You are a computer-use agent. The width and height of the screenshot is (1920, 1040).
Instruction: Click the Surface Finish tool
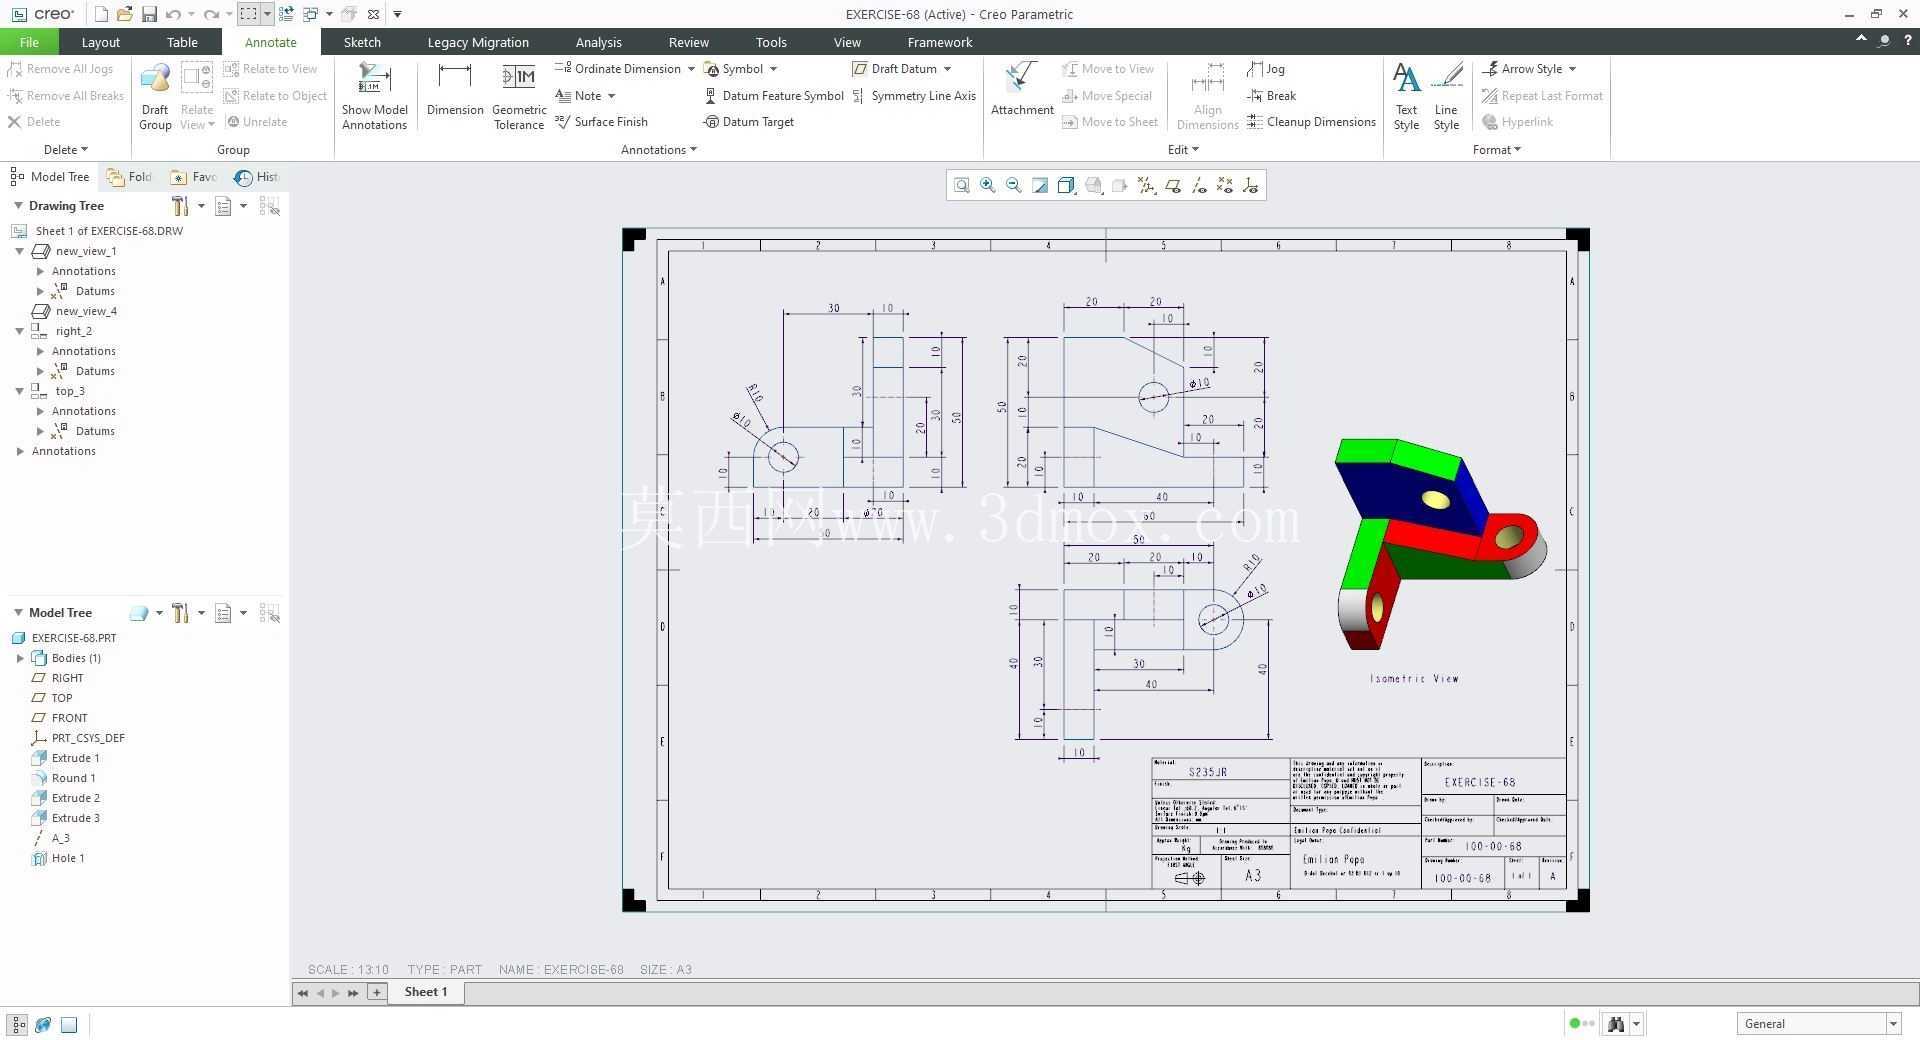click(x=601, y=122)
